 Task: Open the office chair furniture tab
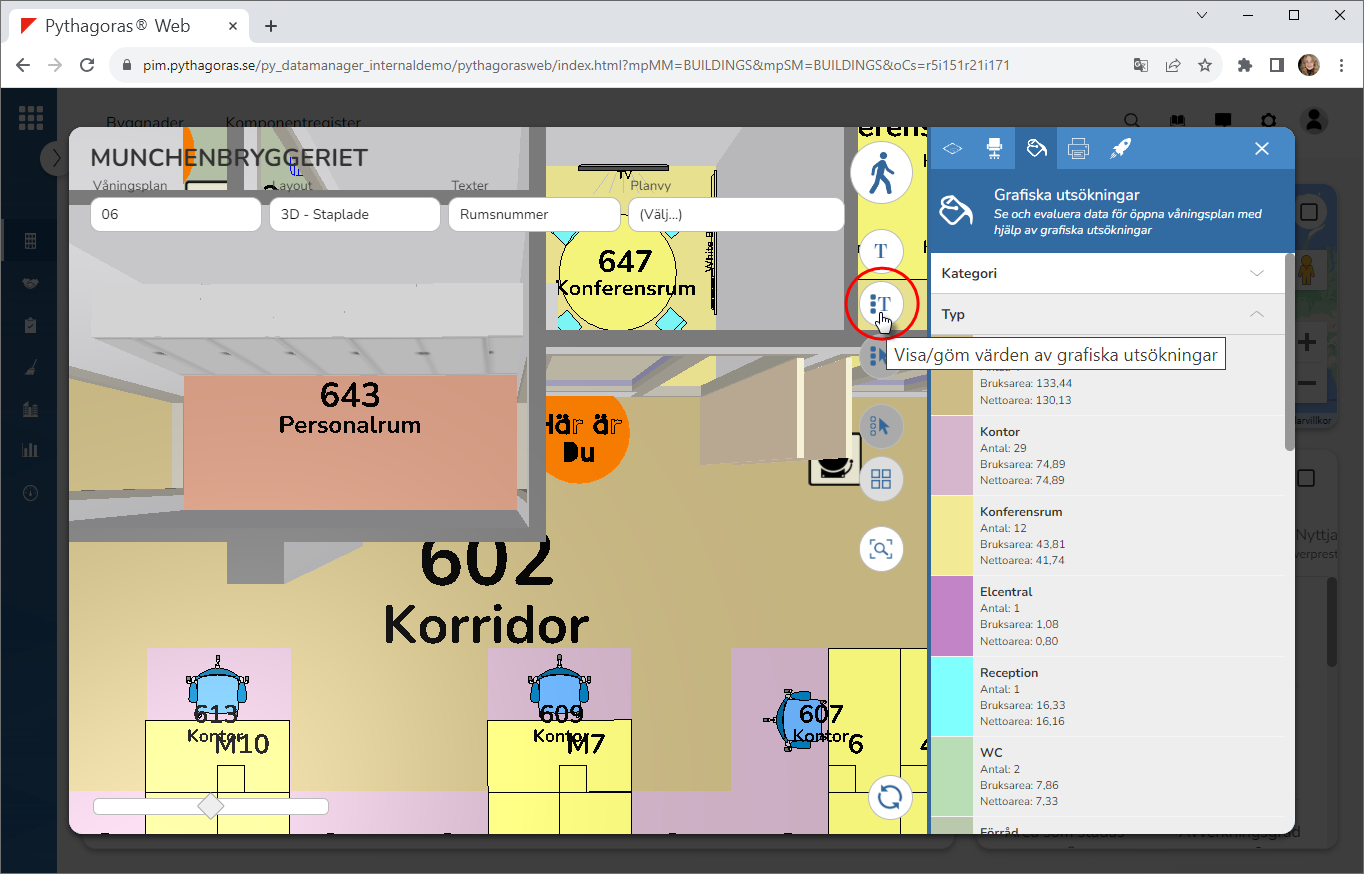pos(994,149)
